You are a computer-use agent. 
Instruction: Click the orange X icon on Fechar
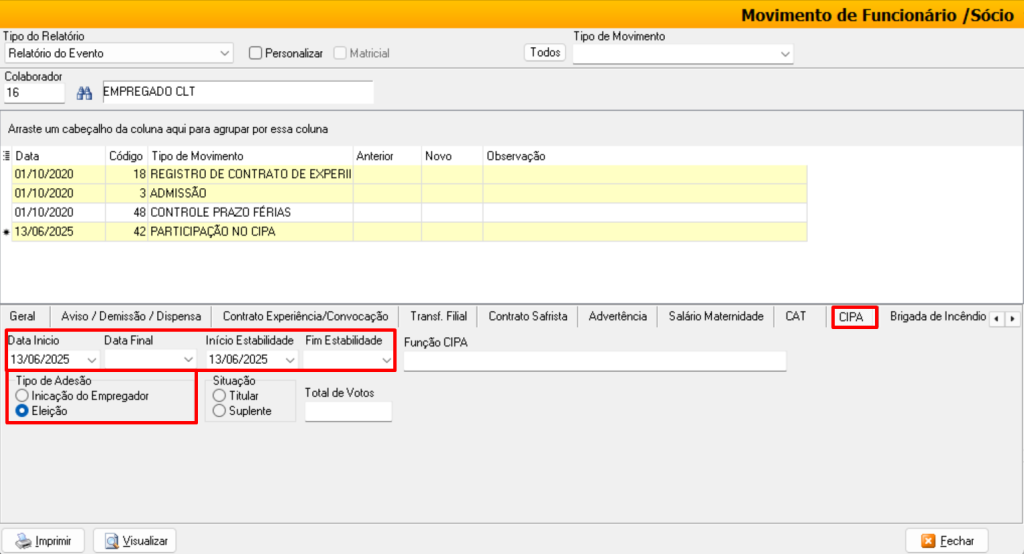point(928,541)
